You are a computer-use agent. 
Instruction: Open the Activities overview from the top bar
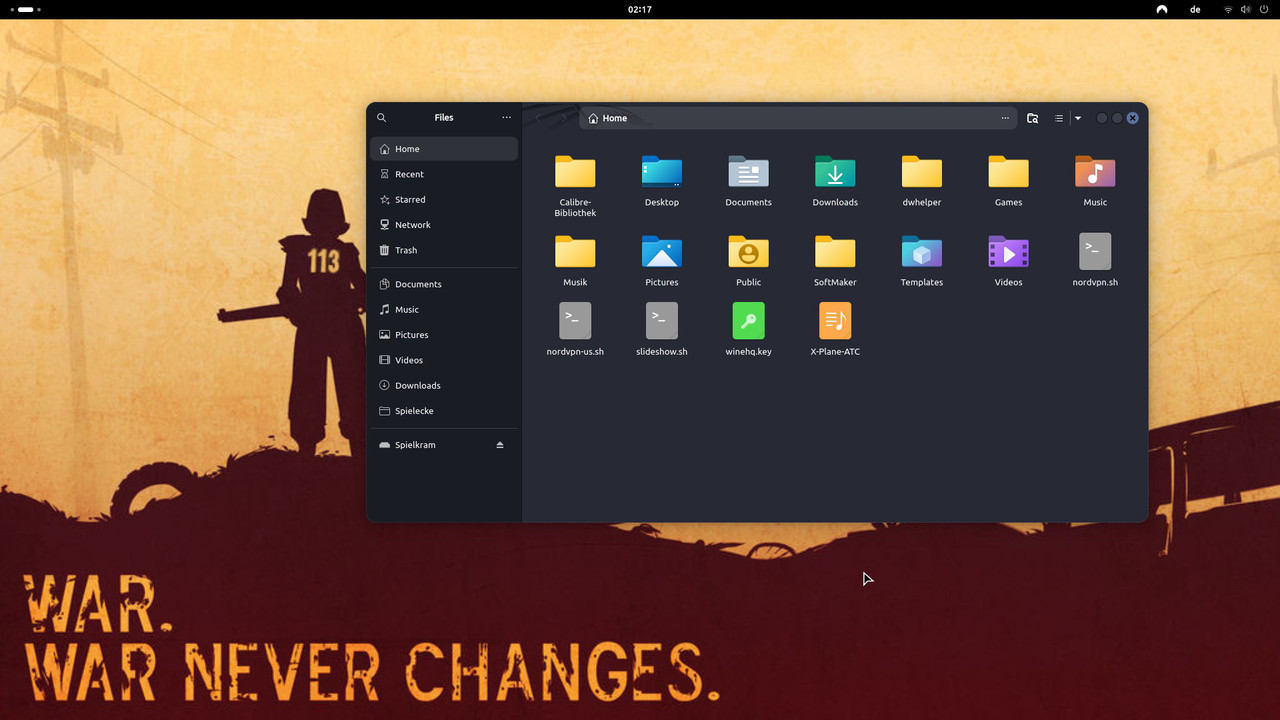25,9
